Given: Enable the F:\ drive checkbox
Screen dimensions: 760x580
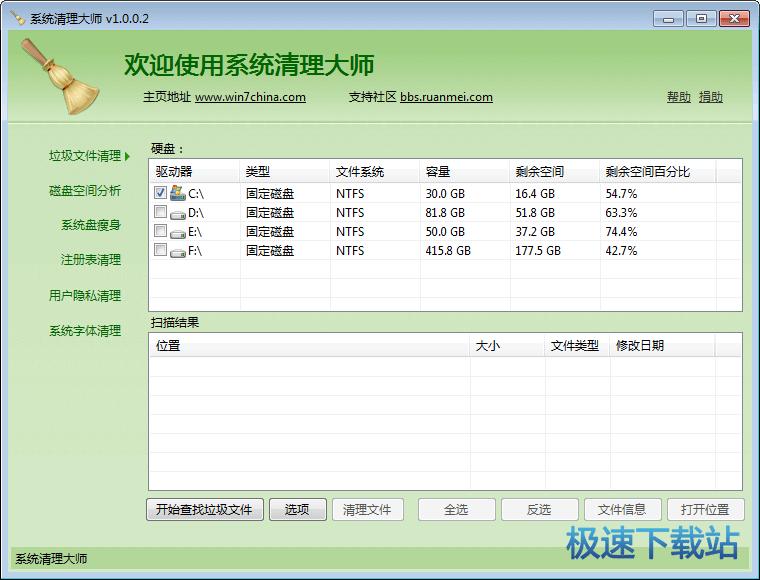Looking at the screenshot, I should [x=161, y=250].
